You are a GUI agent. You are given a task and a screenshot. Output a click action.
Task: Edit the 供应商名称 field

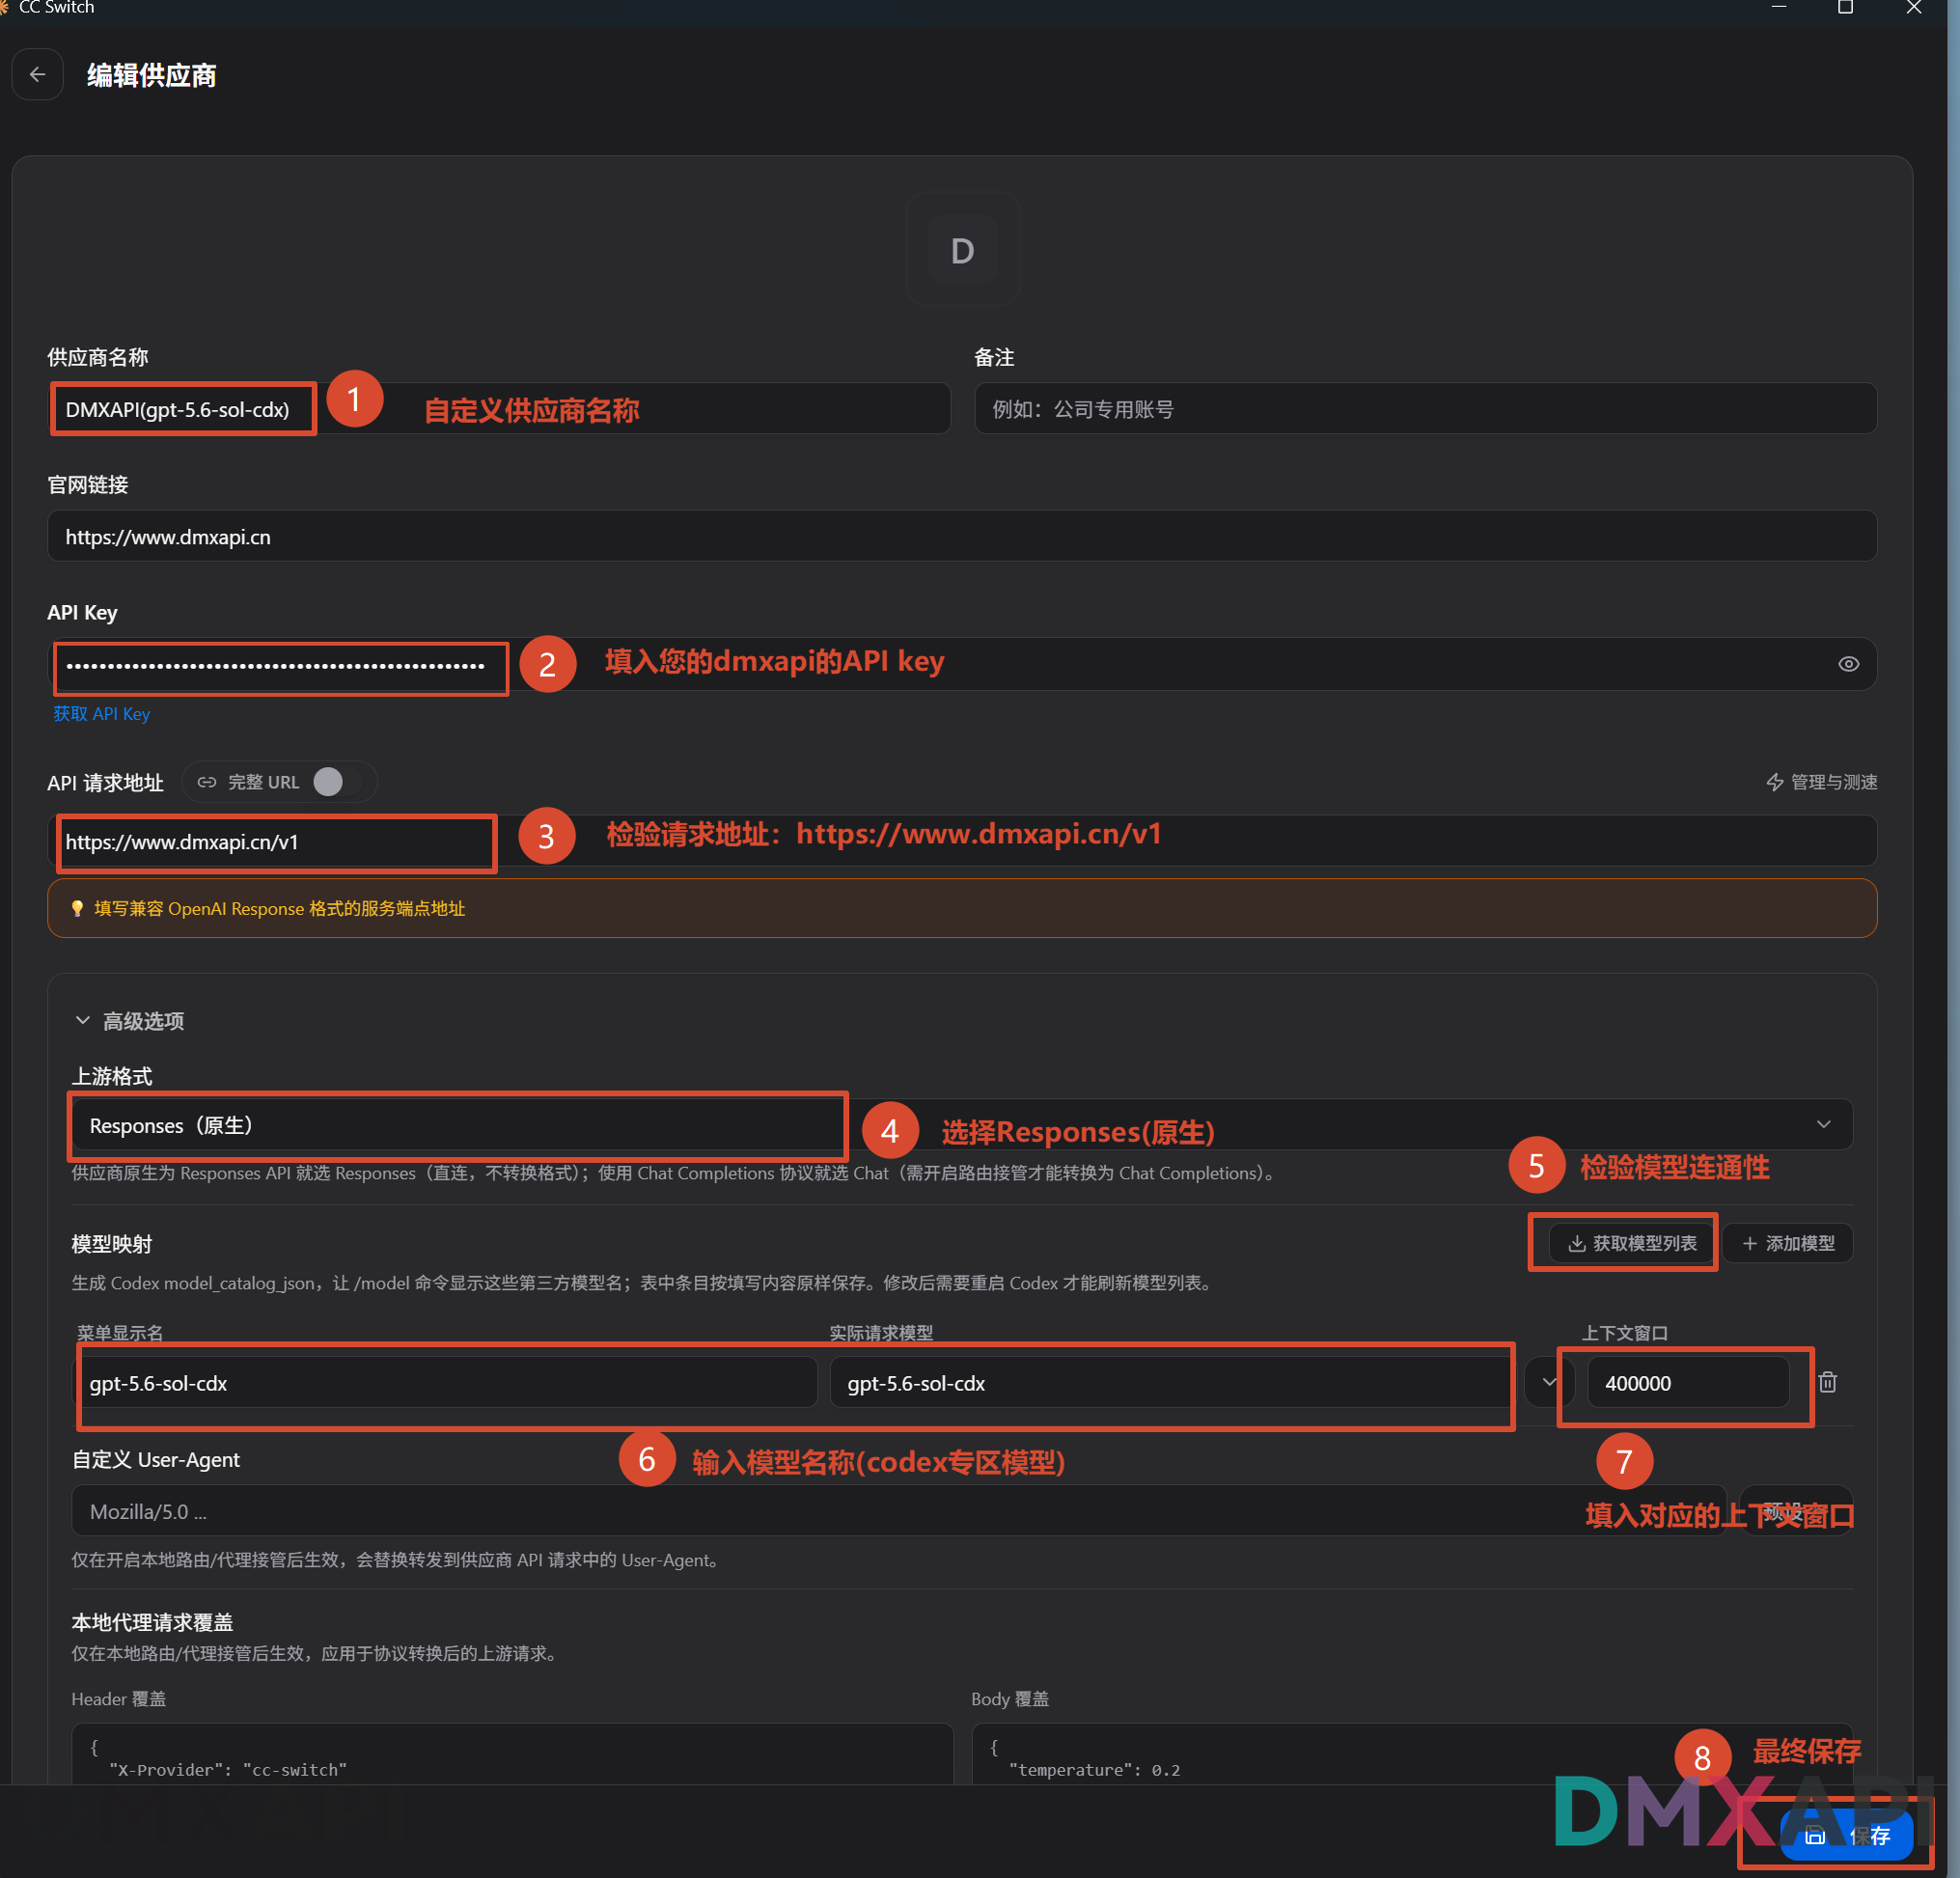click(x=499, y=408)
